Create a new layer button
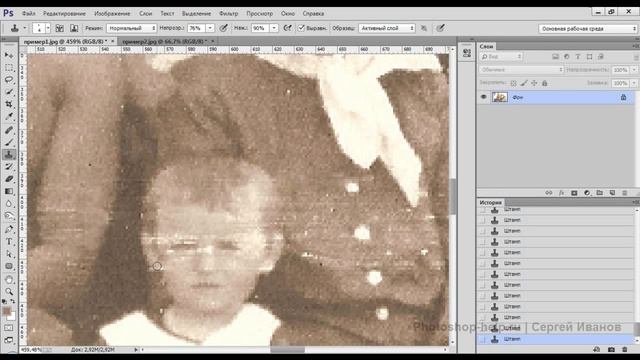 pos(612,193)
